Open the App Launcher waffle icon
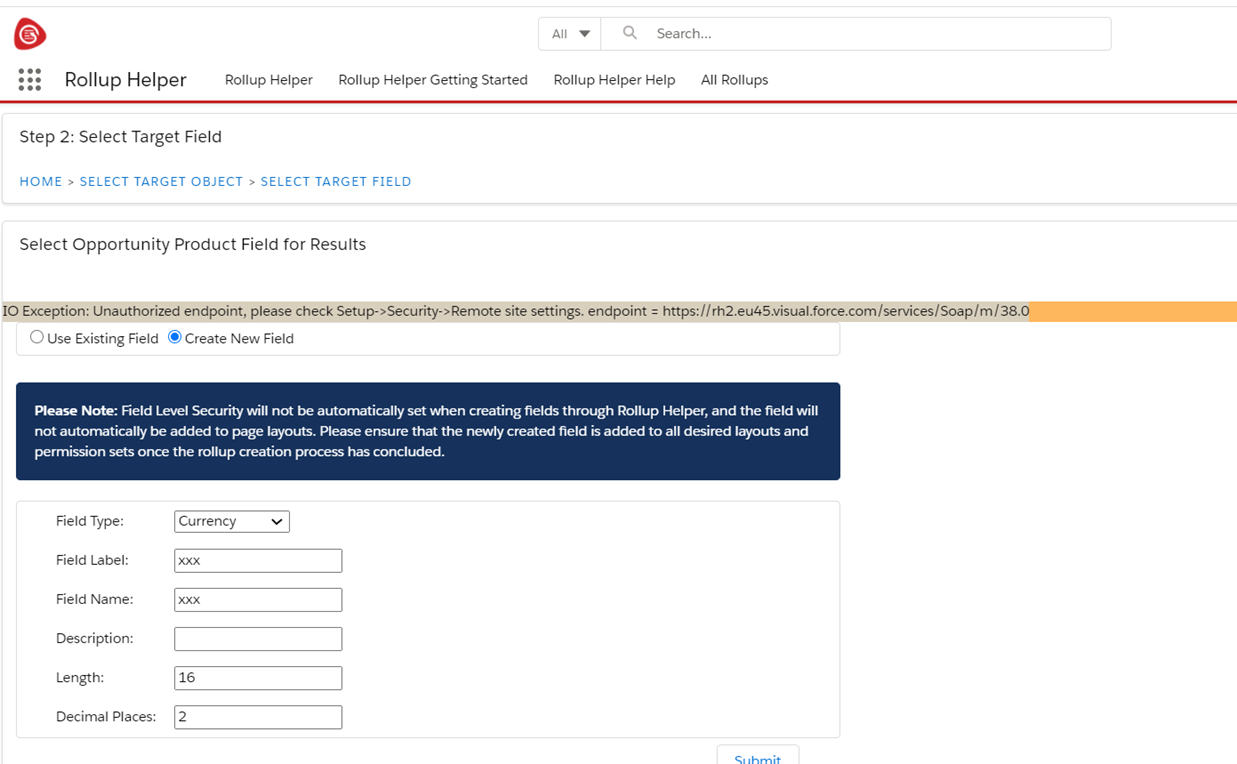Image resolution: width=1237 pixels, height=764 pixels. 29,79
